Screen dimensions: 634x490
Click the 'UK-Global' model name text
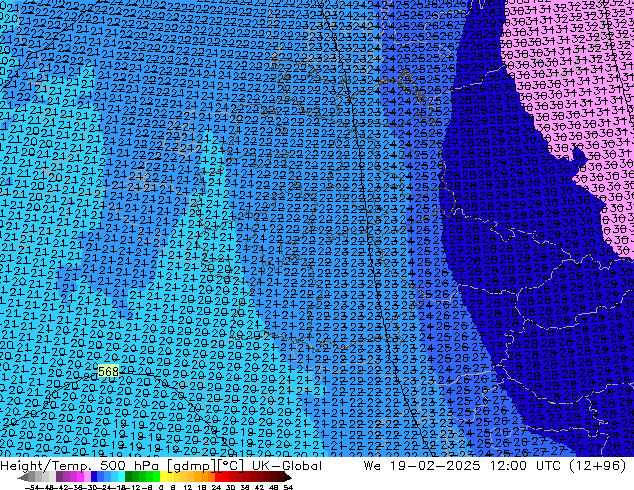(x=287, y=466)
